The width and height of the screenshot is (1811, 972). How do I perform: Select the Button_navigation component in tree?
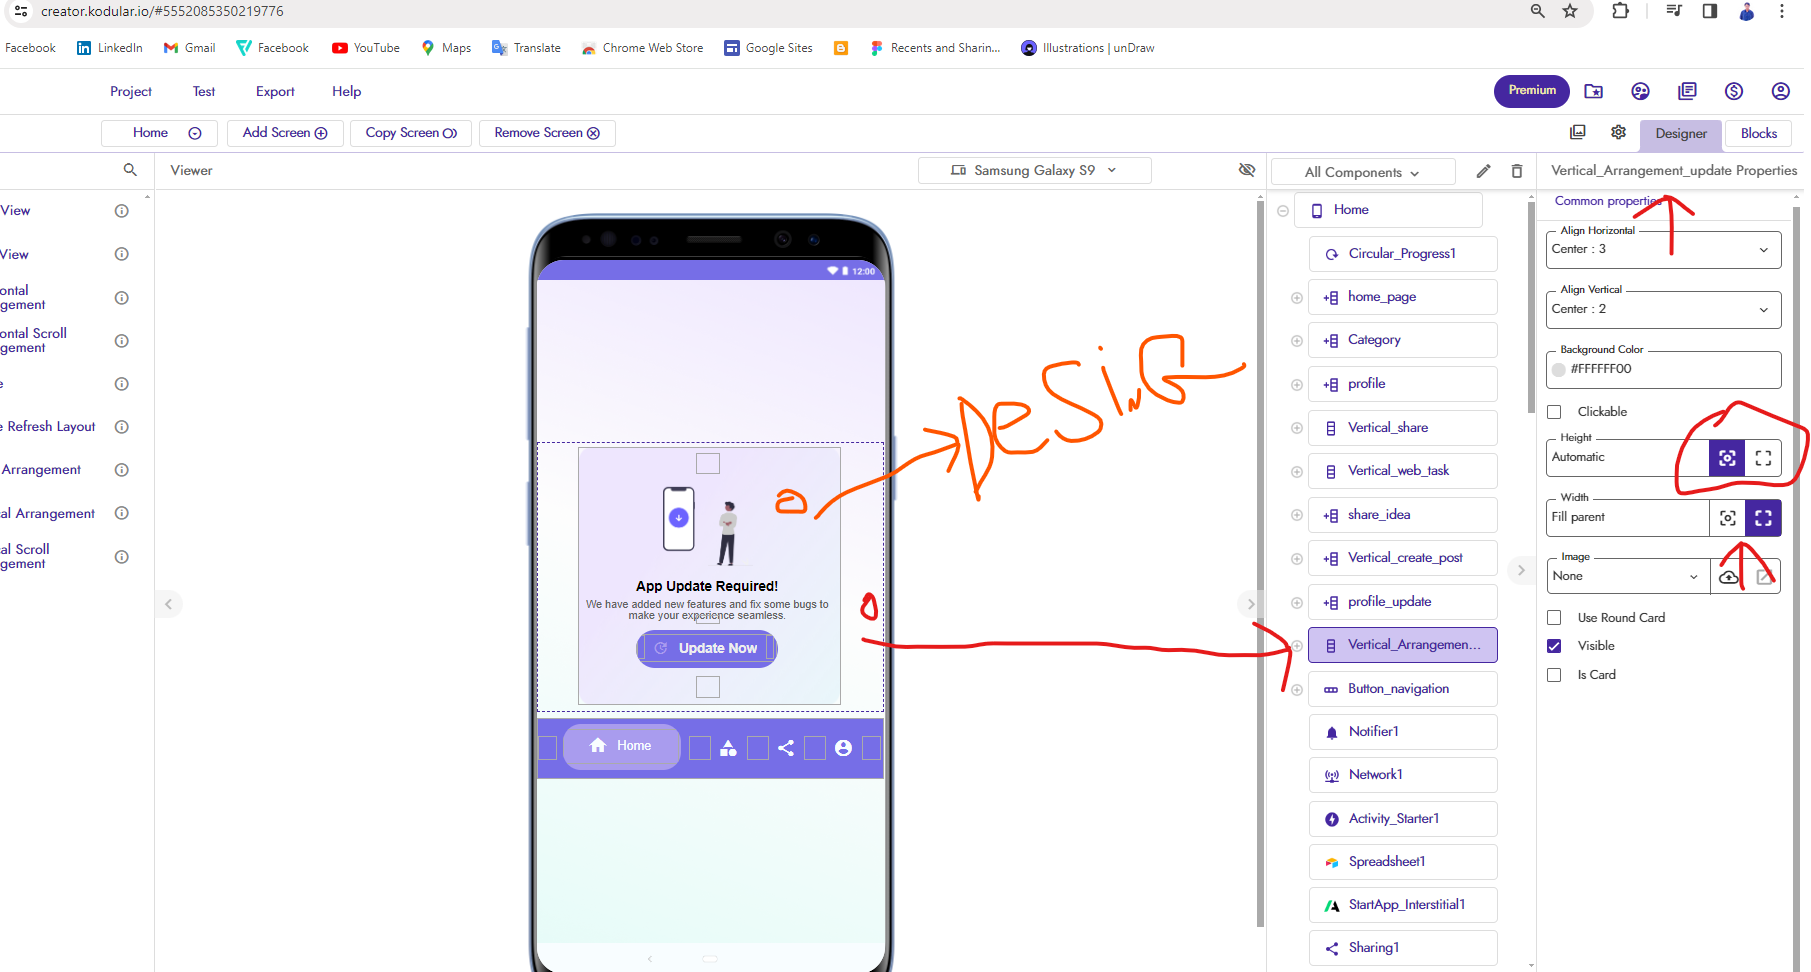coord(1402,689)
